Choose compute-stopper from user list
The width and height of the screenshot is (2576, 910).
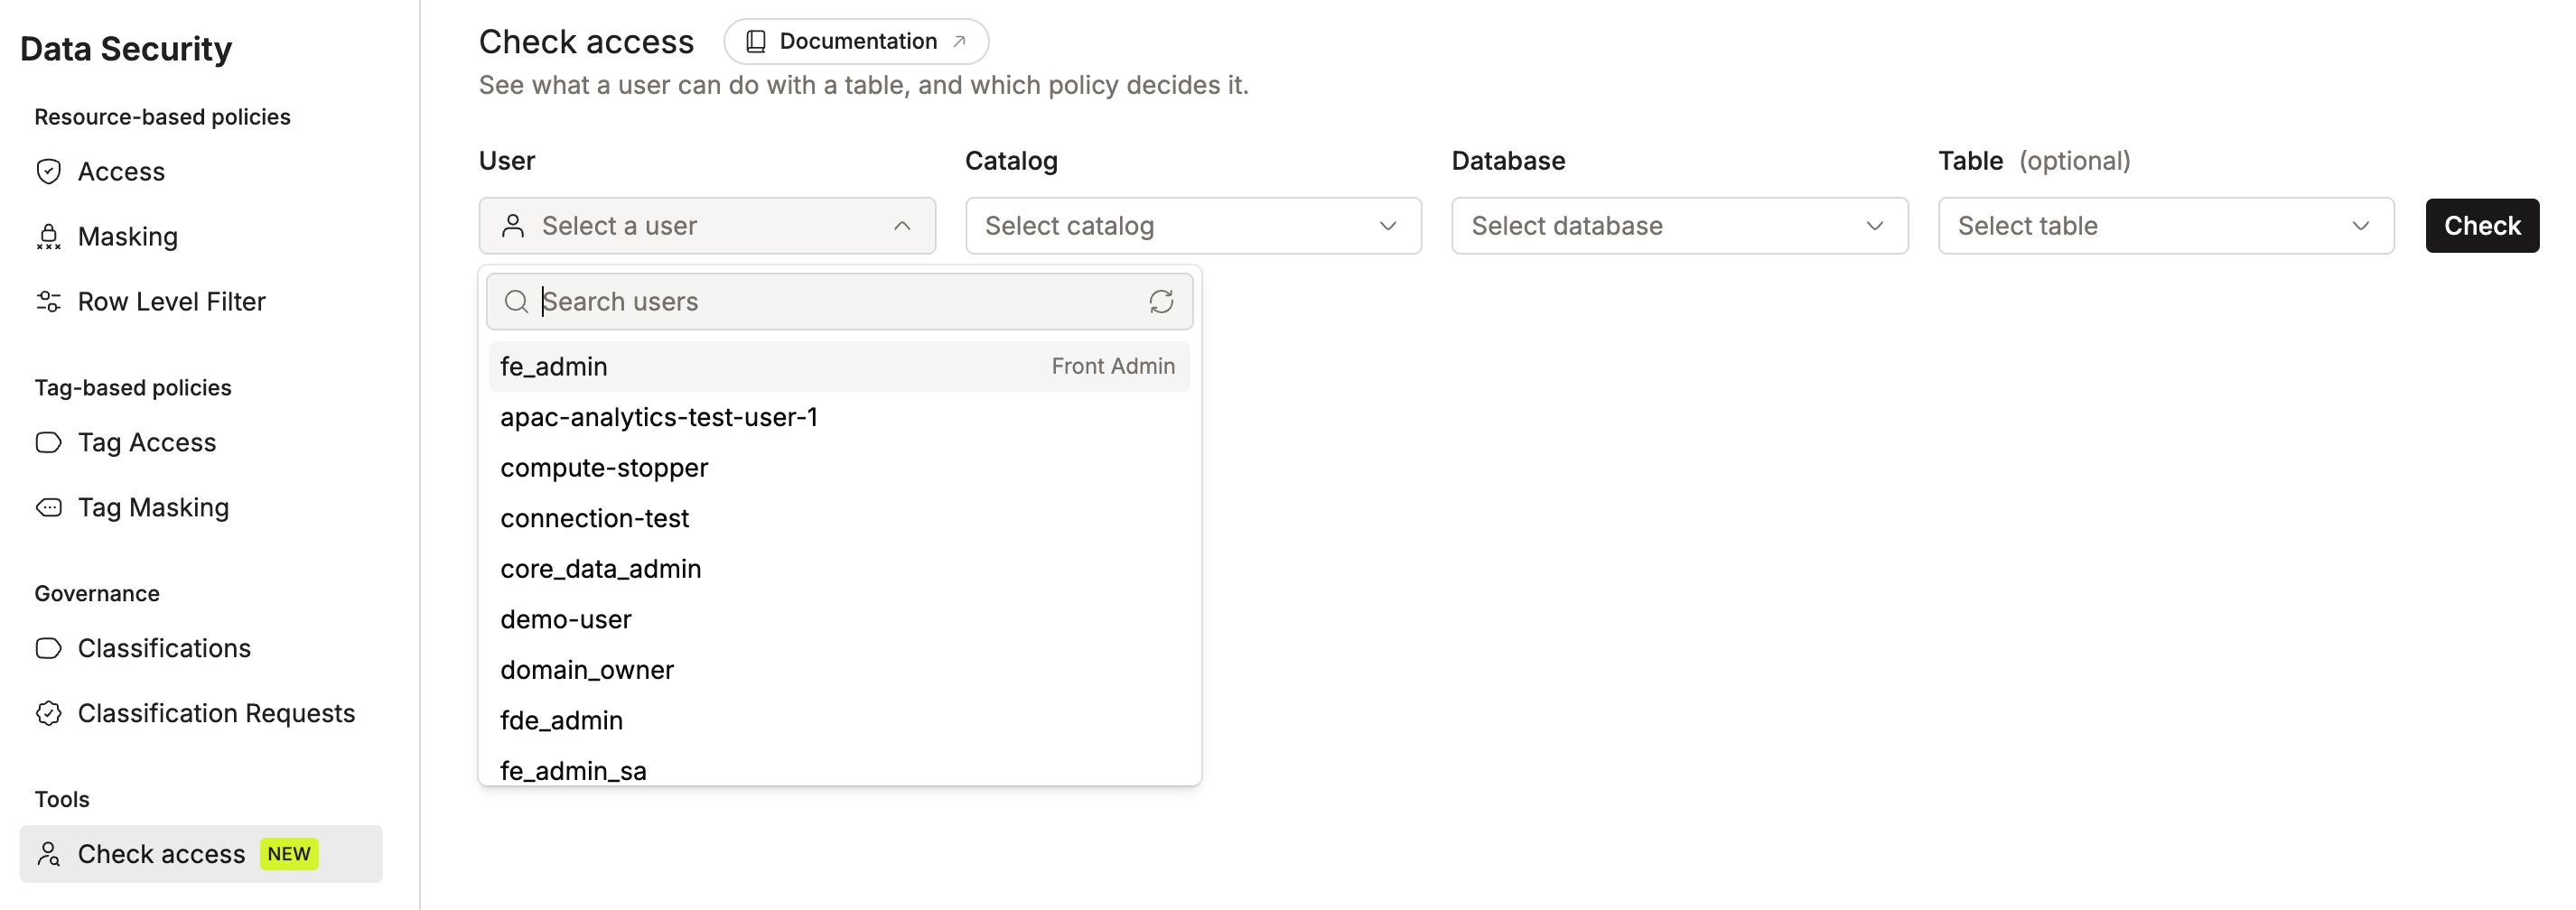839,467
